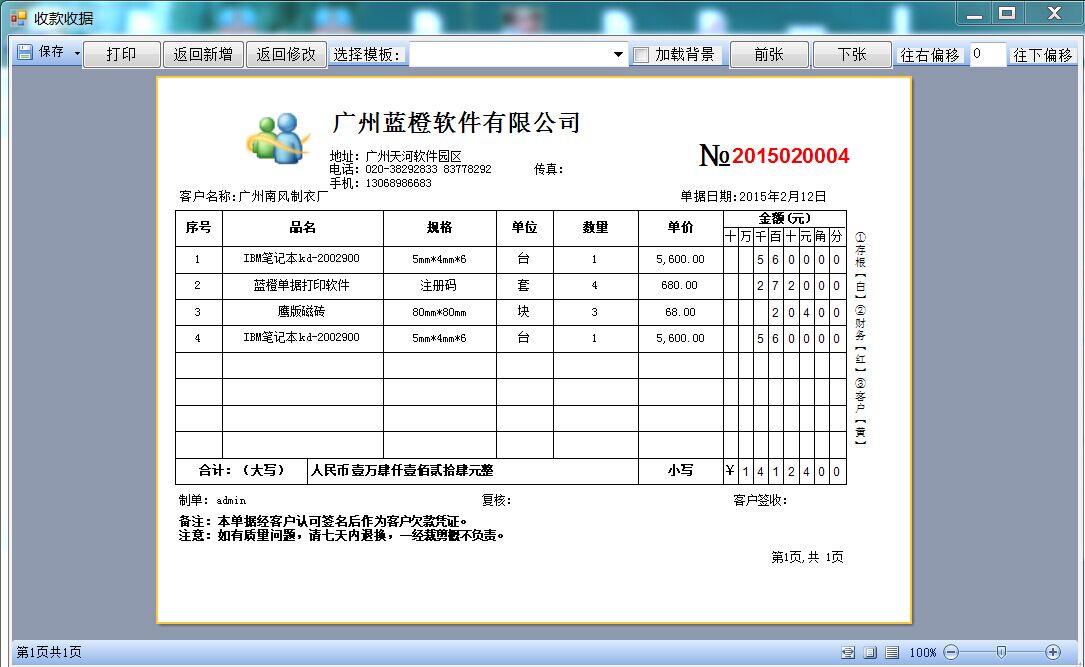Click the 电话 number line
The height and width of the screenshot is (667, 1085).
click(x=410, y=170)
